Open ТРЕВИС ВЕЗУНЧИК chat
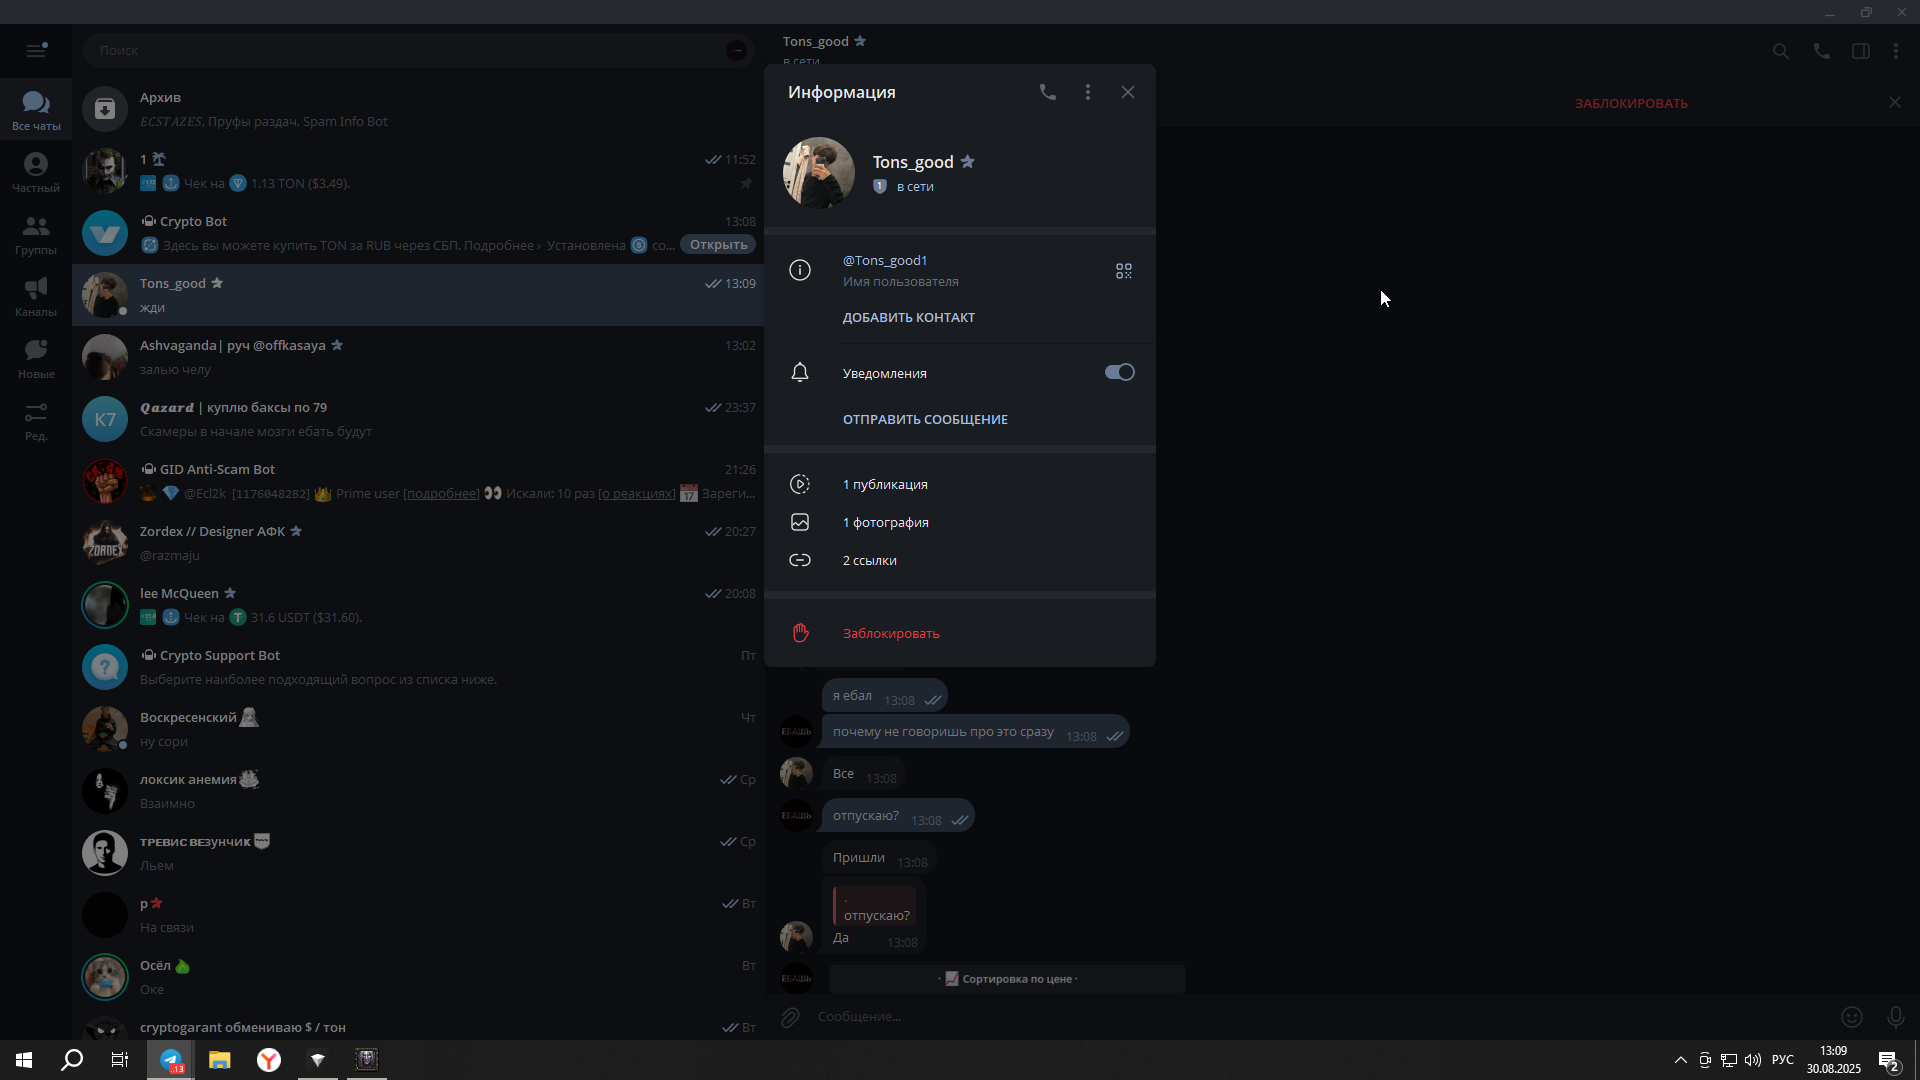1920x1080 pixels. [418, 853]
